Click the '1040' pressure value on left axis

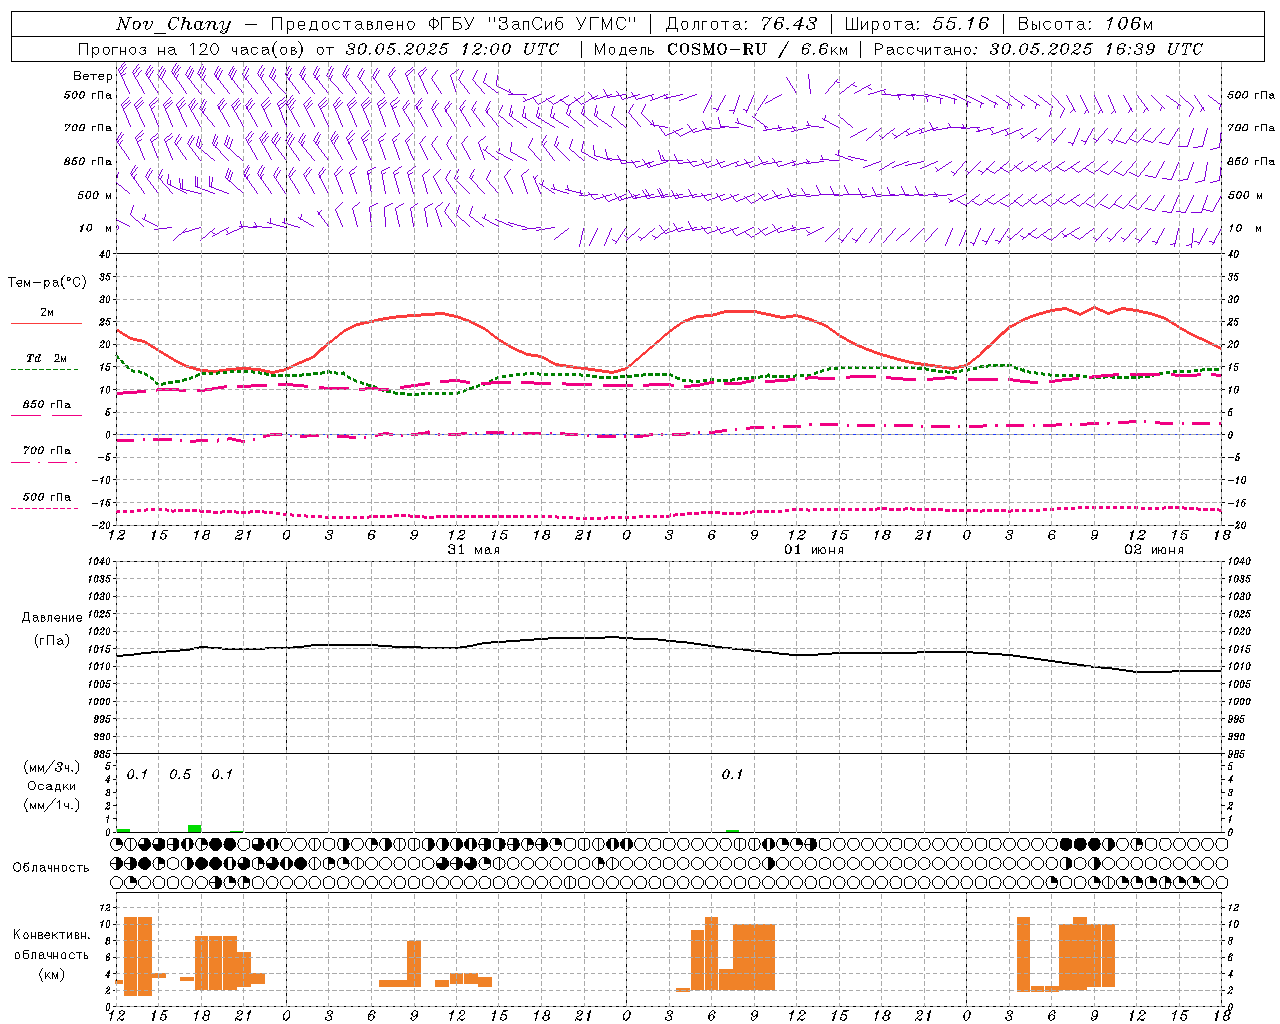99,562
